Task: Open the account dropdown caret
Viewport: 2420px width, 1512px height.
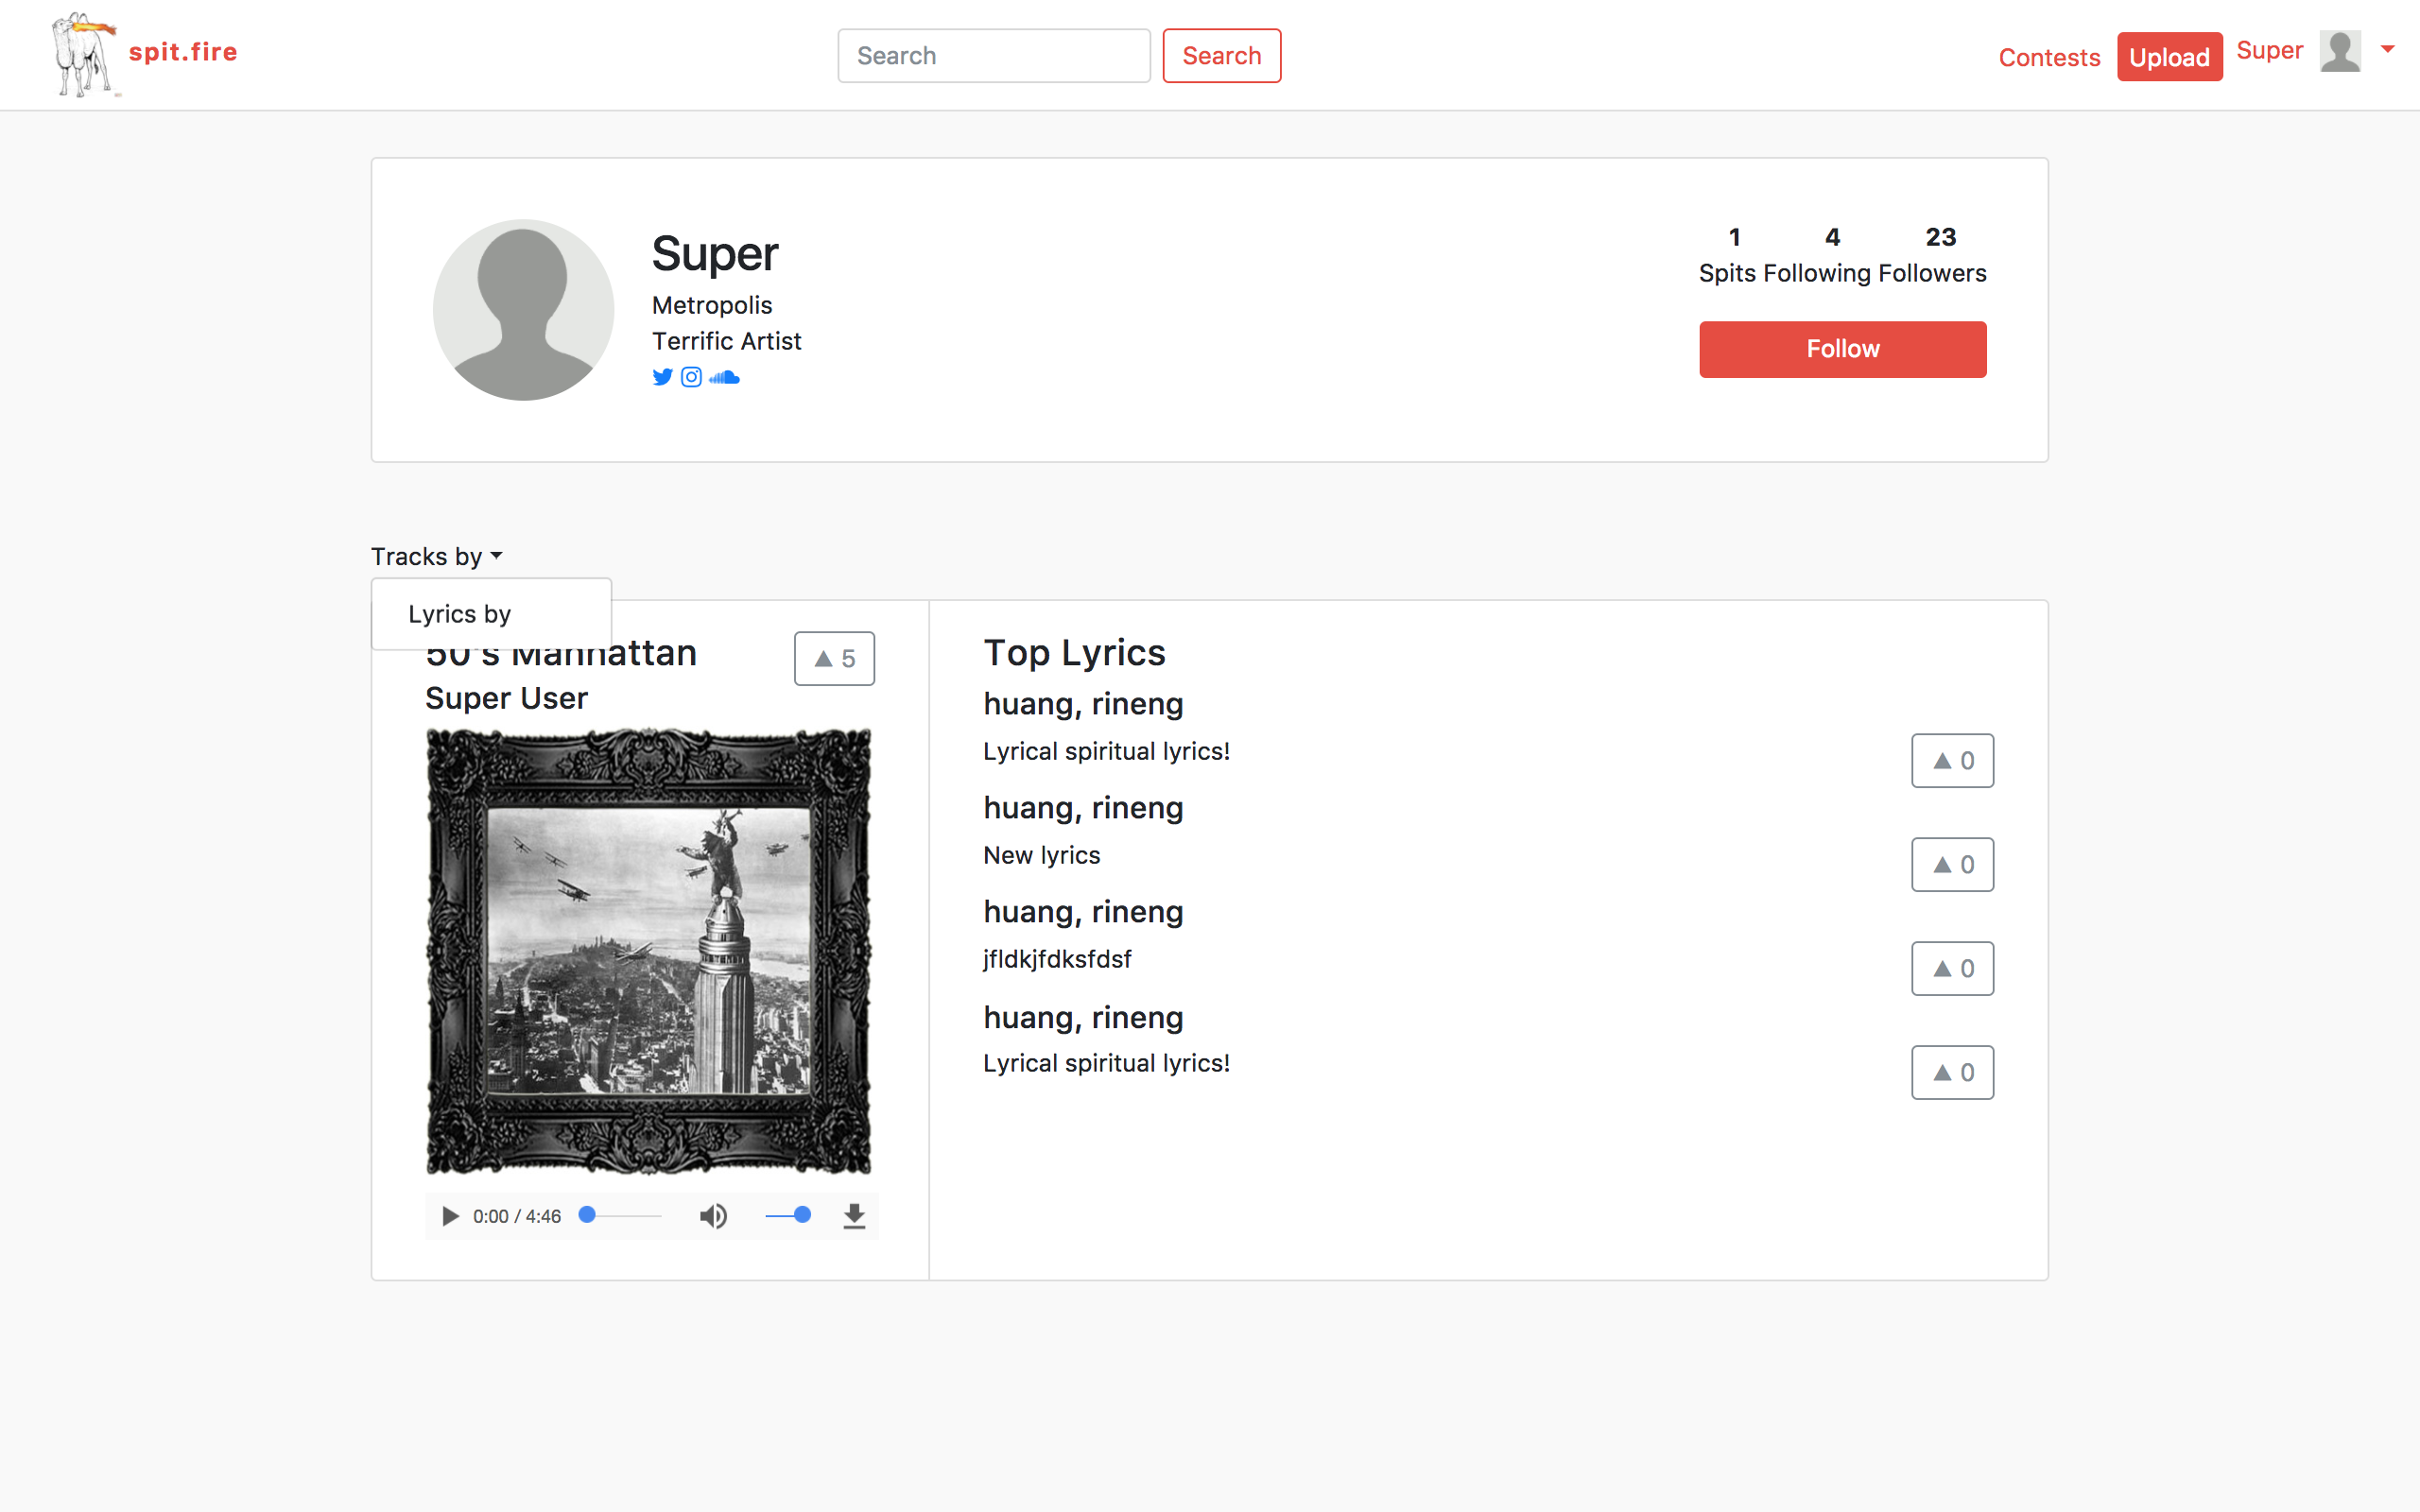Action: tap(2387, 49)
